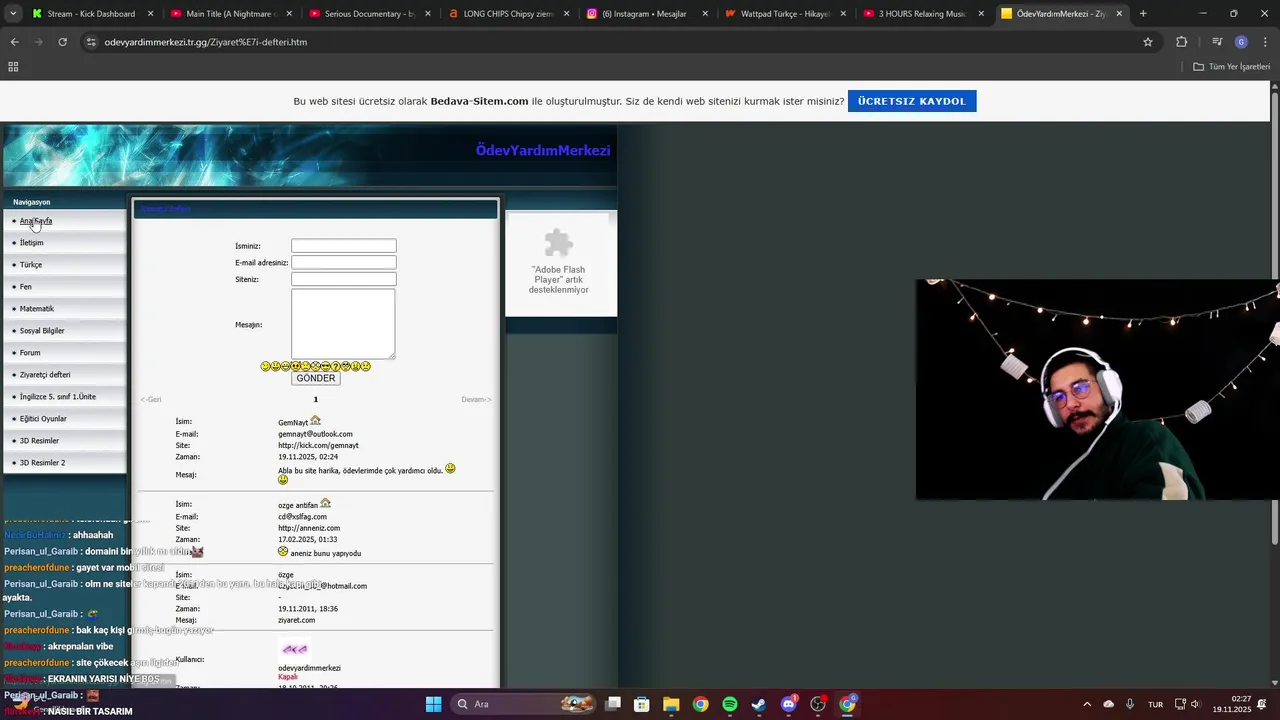Open the Sosyal Bilgiler navigation link
Screen dimensions: 1280x720
pyautogui.click(x=42, y=331)
